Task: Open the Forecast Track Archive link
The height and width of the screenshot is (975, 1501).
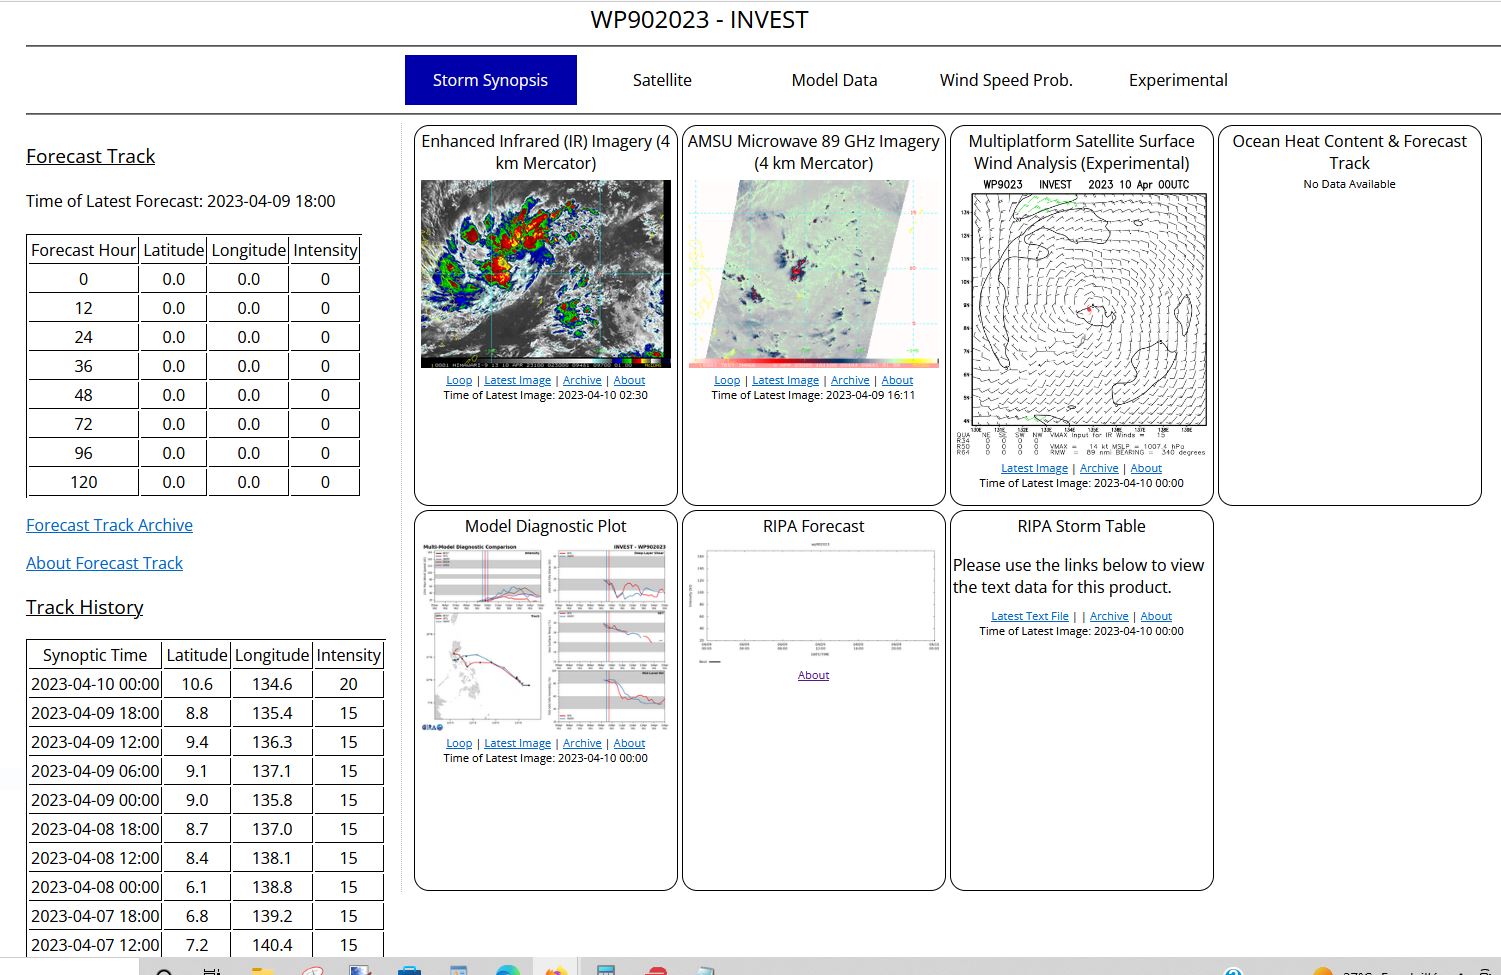Action: 109,525
